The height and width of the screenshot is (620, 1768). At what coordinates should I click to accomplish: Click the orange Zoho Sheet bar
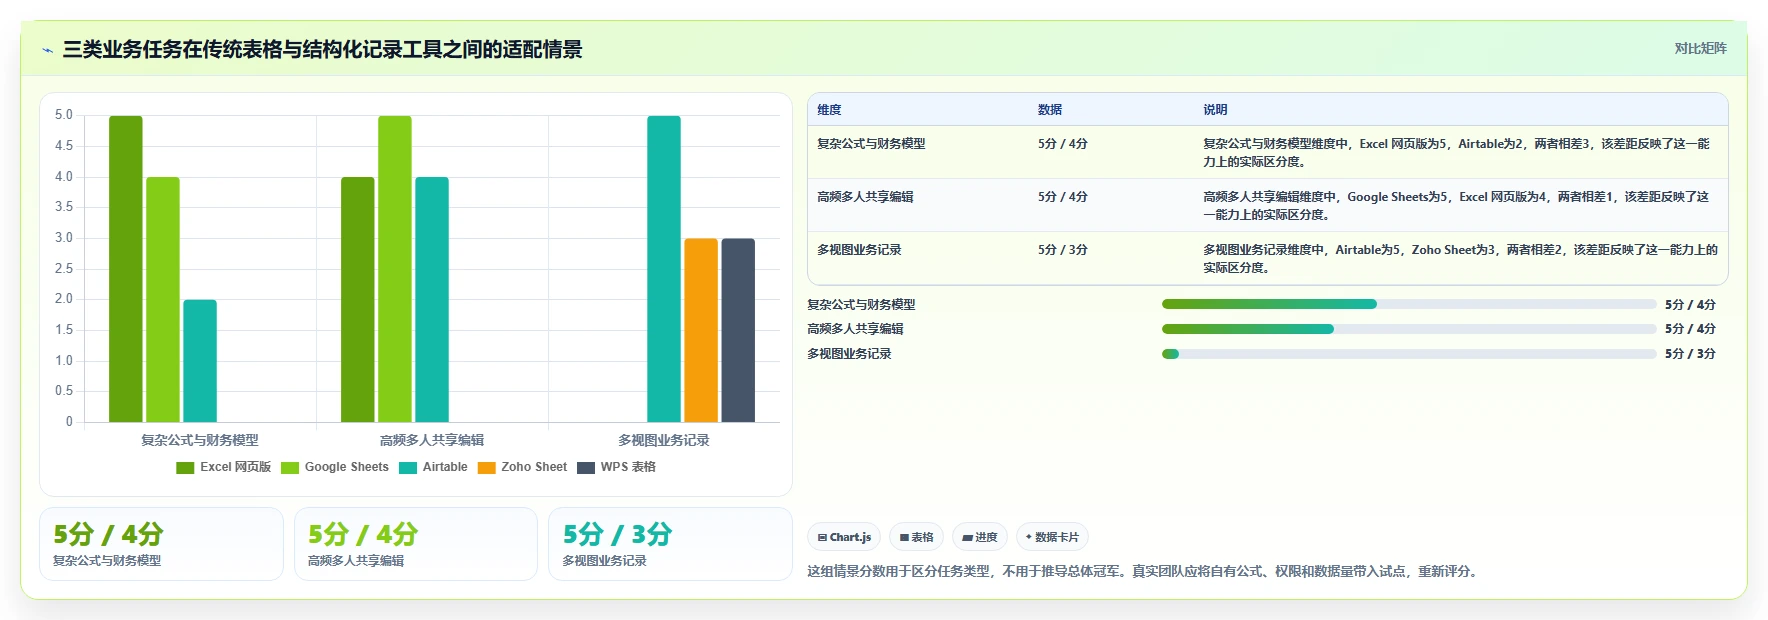(x=701, y=330)
